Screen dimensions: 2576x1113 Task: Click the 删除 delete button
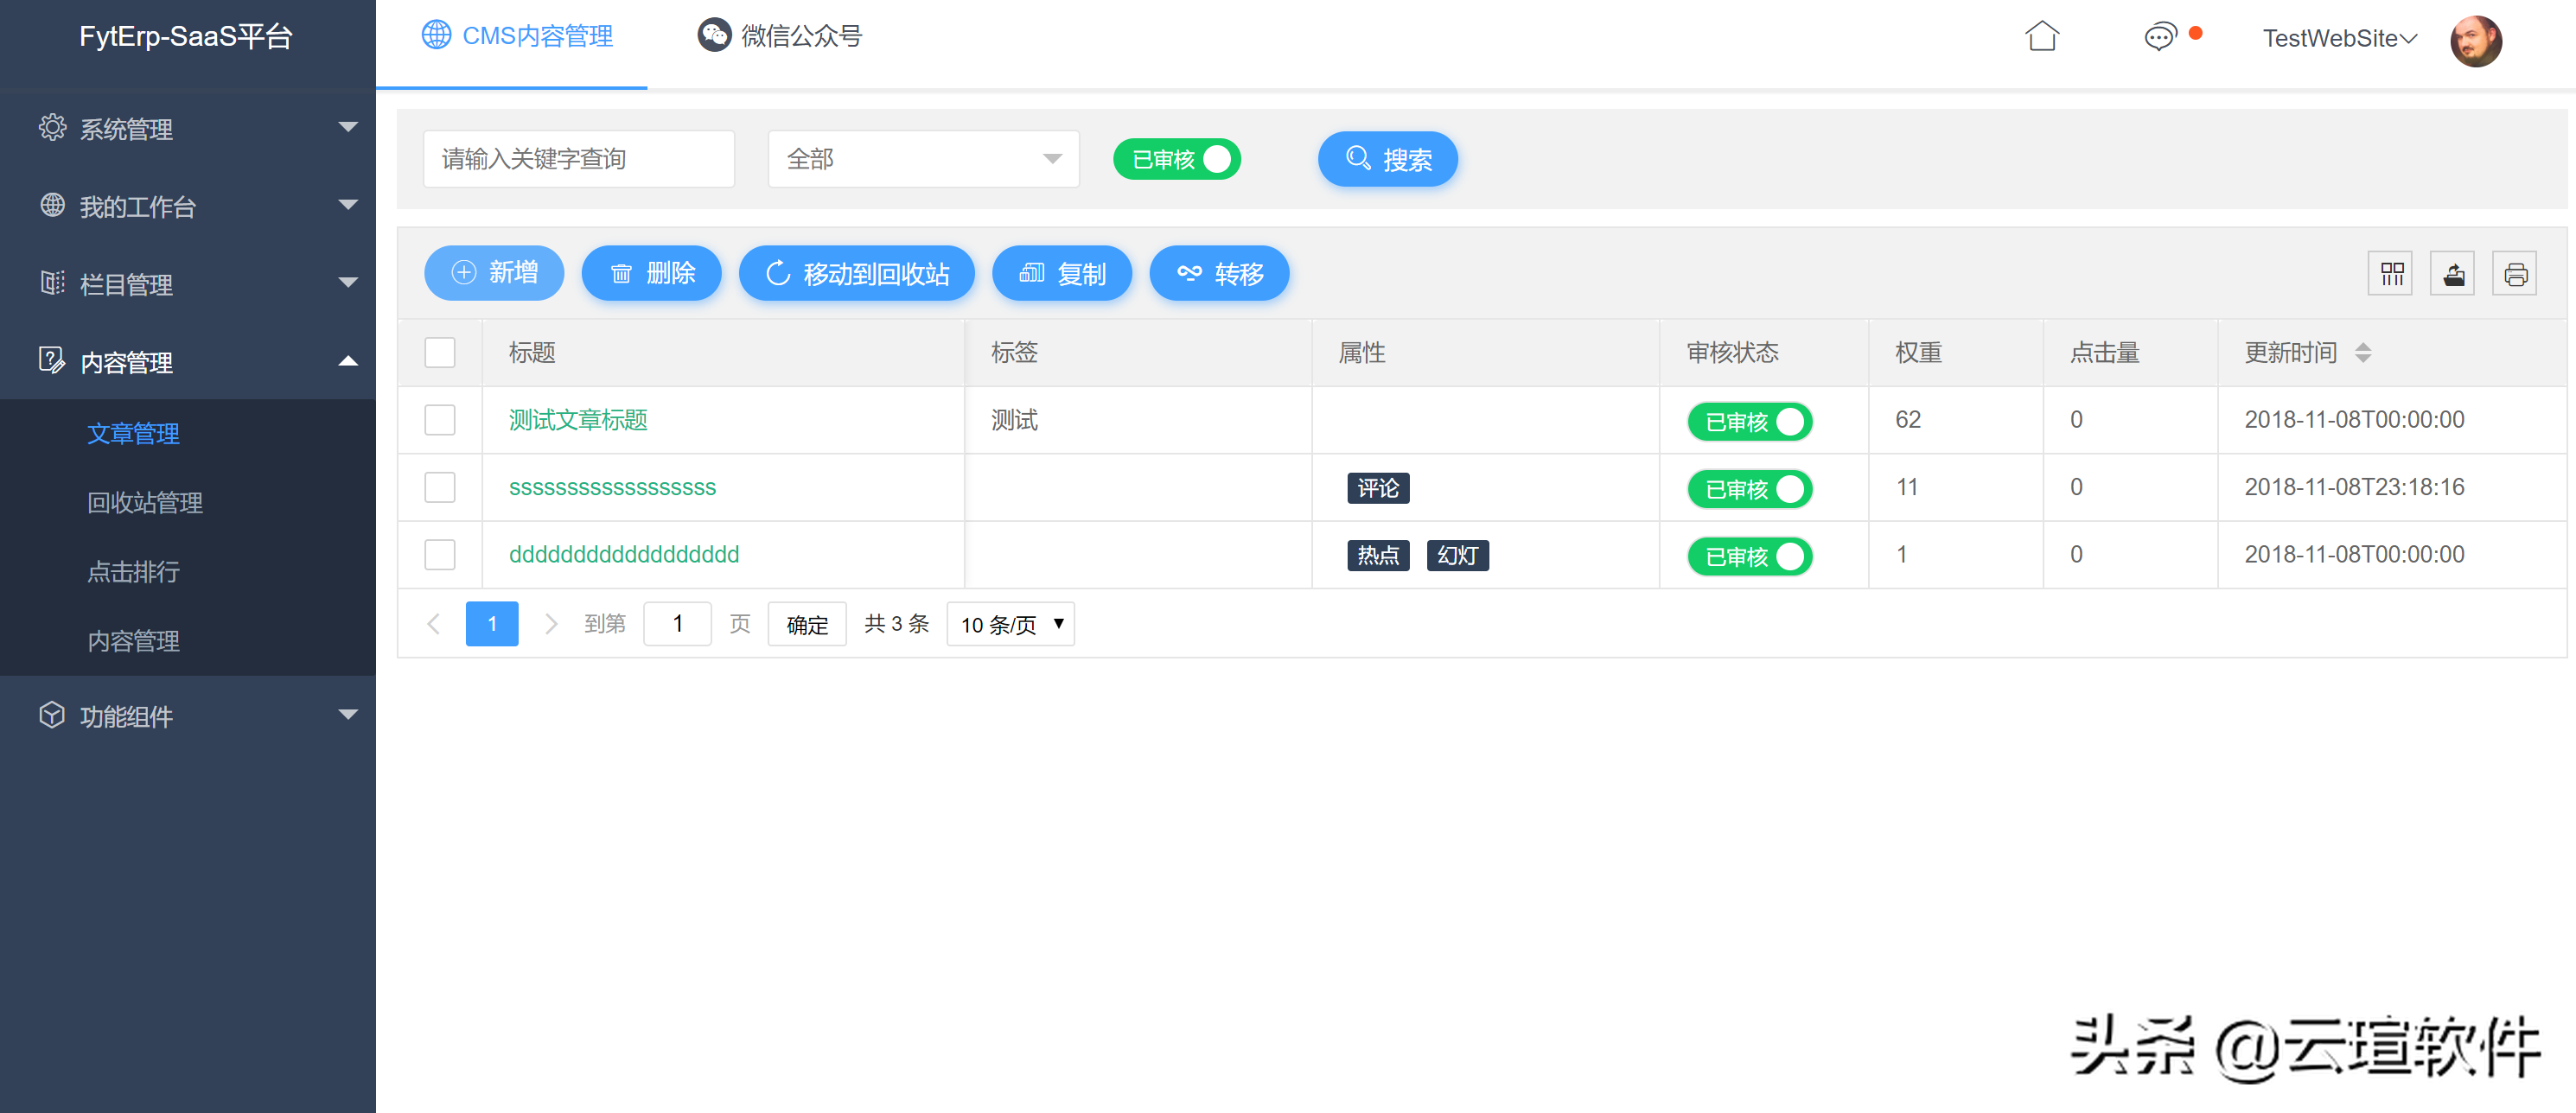[651, 273]
